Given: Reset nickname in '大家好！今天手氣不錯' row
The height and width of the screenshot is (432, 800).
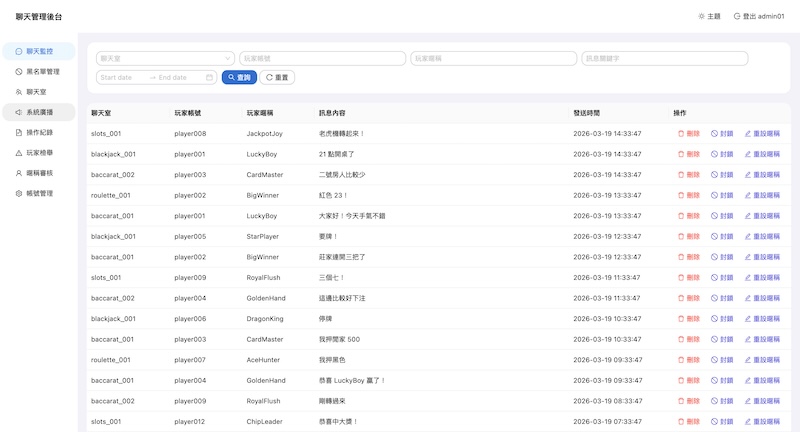Looking at the screenshot, I should coord(762,216).
